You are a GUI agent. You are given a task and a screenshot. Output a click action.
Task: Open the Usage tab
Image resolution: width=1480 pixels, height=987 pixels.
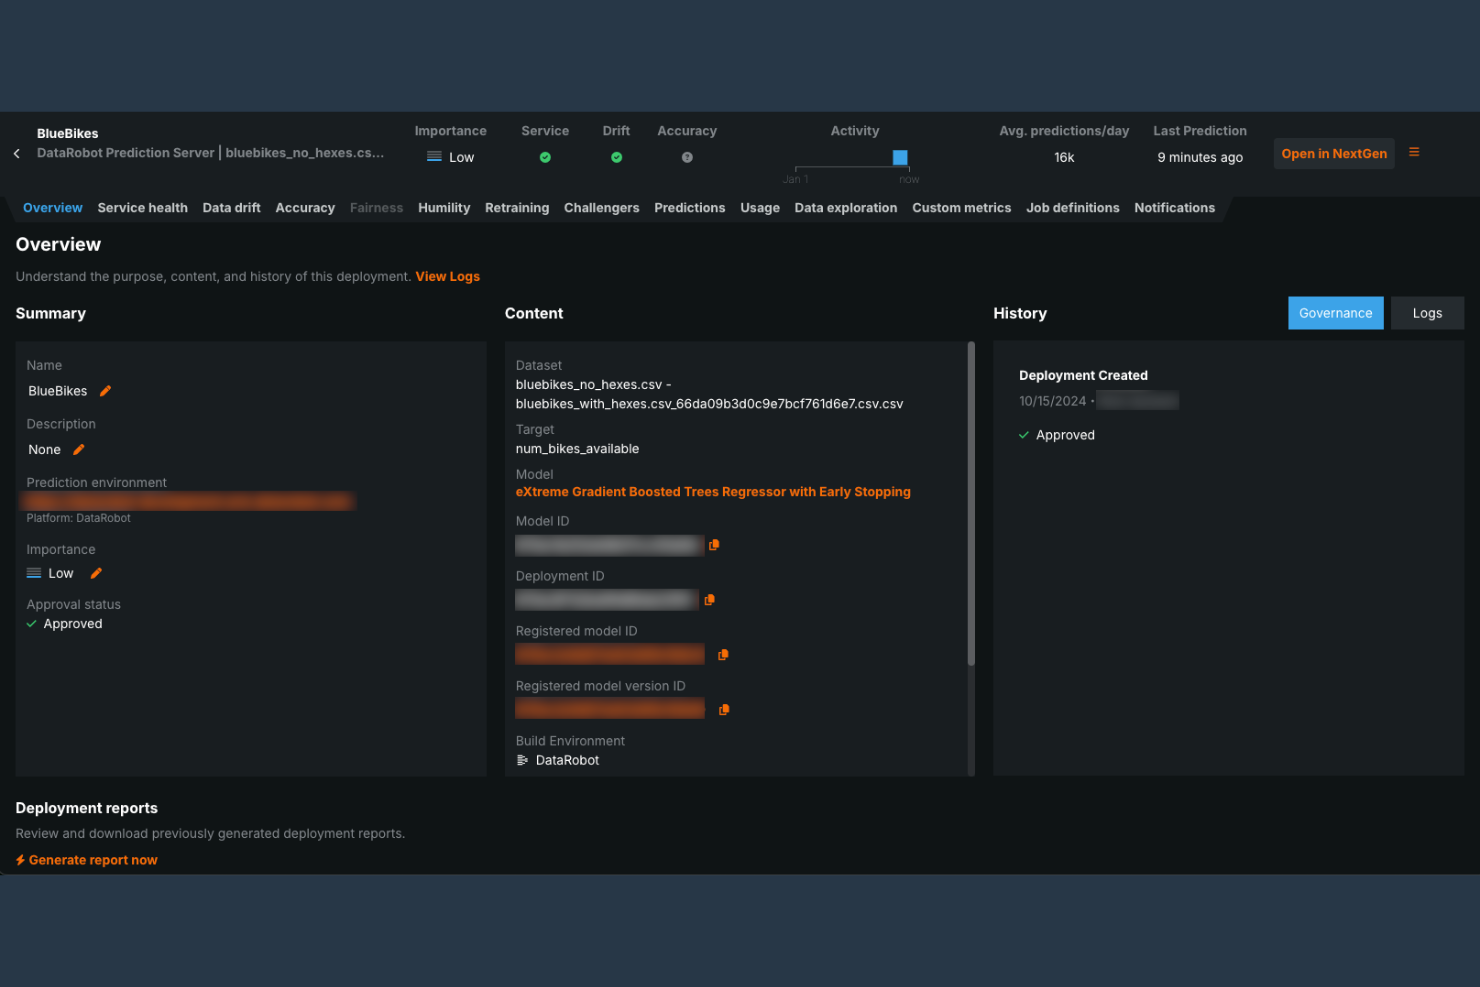pos(760,208)
